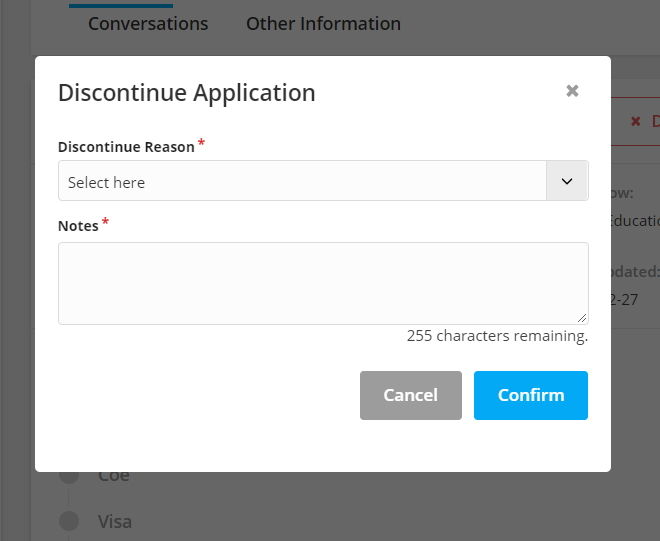Click the Notes field label
The height and width of the screenshot is (541, 660).
(78, 226)
